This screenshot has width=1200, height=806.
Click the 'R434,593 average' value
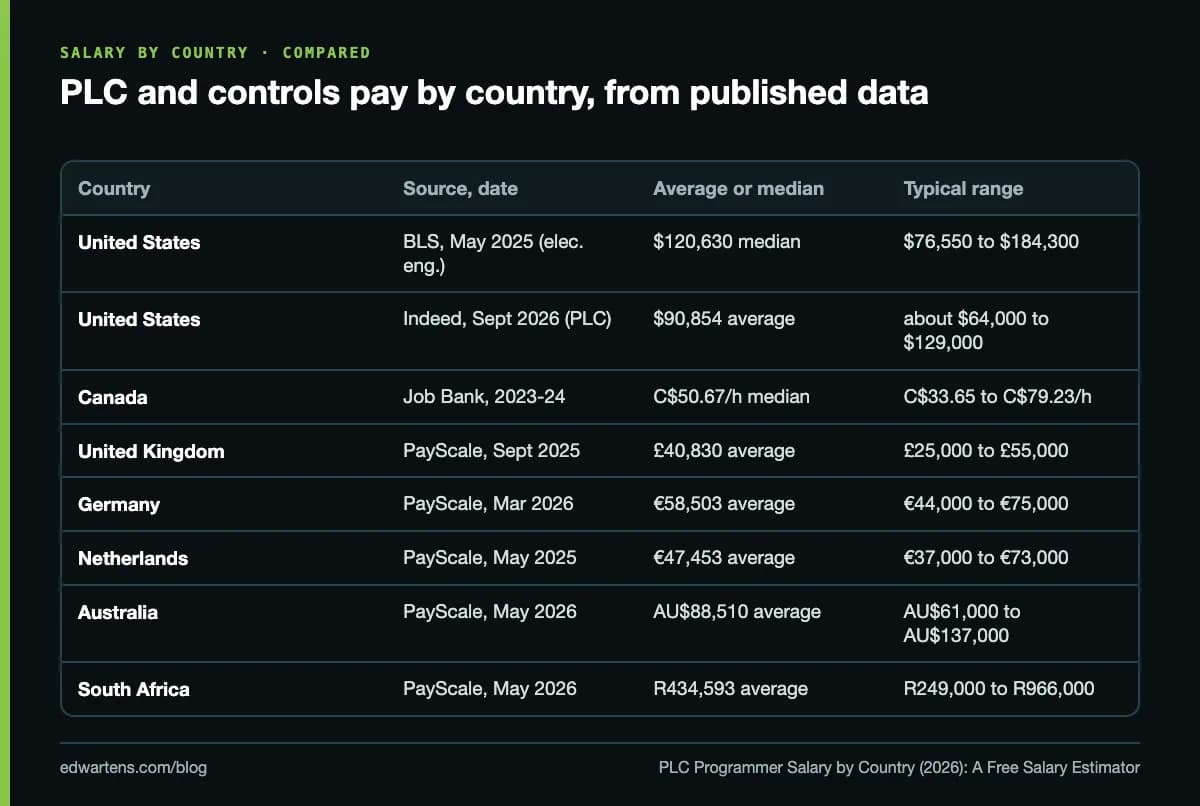coord(730,689)
